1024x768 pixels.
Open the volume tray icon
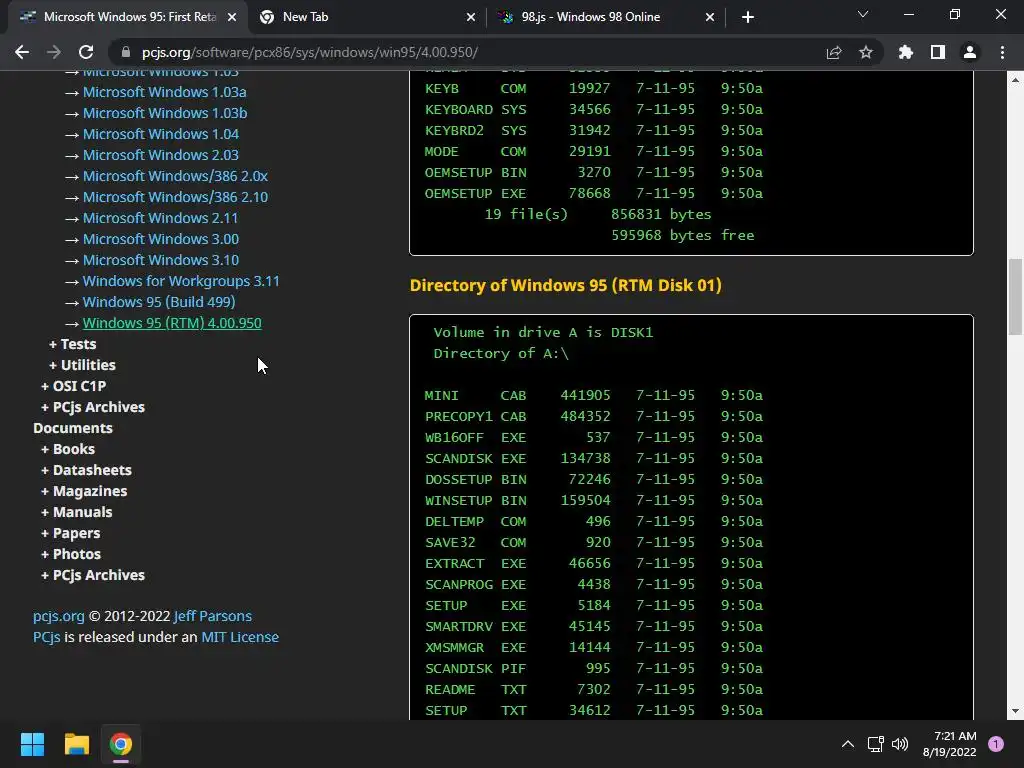[900, 744]
